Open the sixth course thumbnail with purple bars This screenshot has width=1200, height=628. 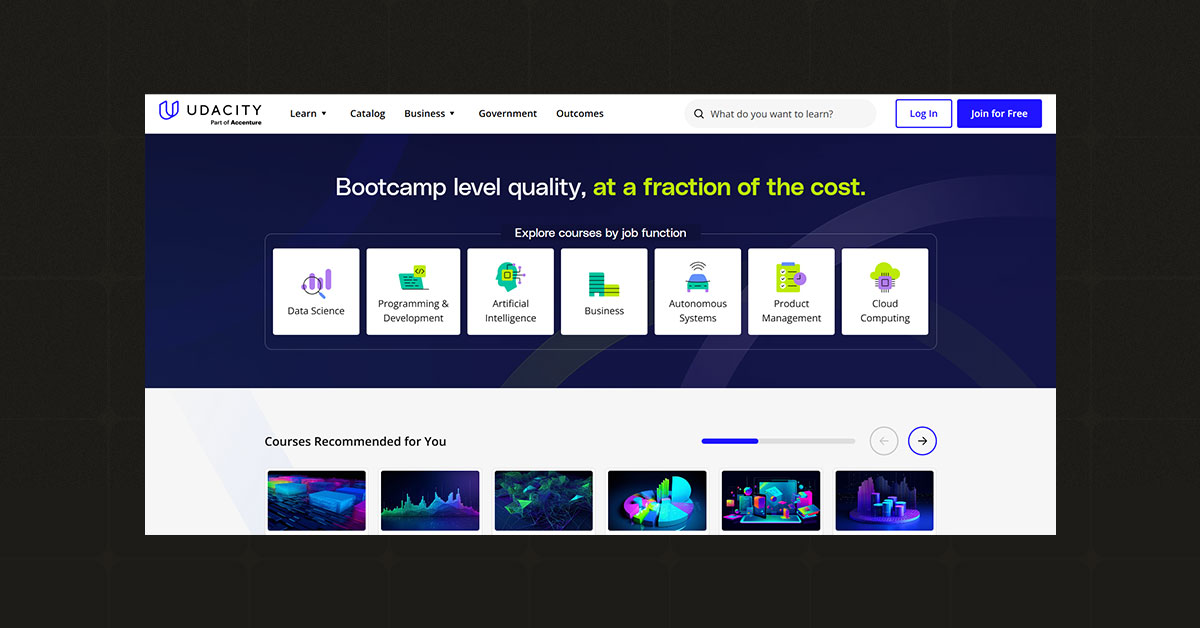pos(884,501)
